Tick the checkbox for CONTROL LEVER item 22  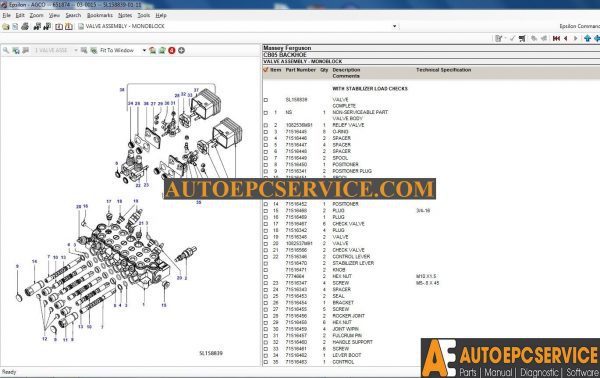[266, 257]
